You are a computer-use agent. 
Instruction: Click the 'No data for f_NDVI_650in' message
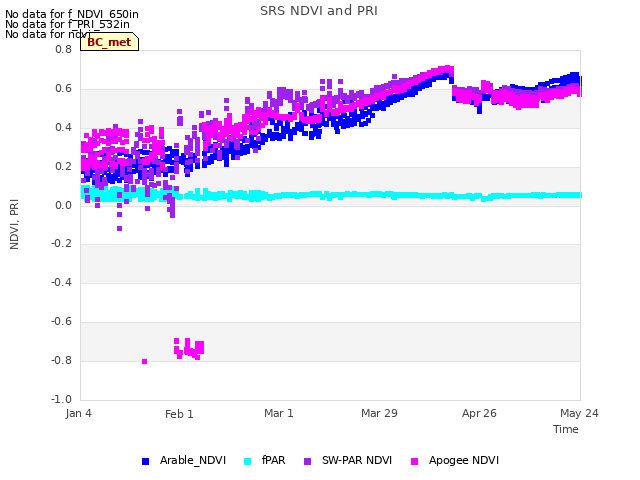pyautogui.click(x=72, y=14)
